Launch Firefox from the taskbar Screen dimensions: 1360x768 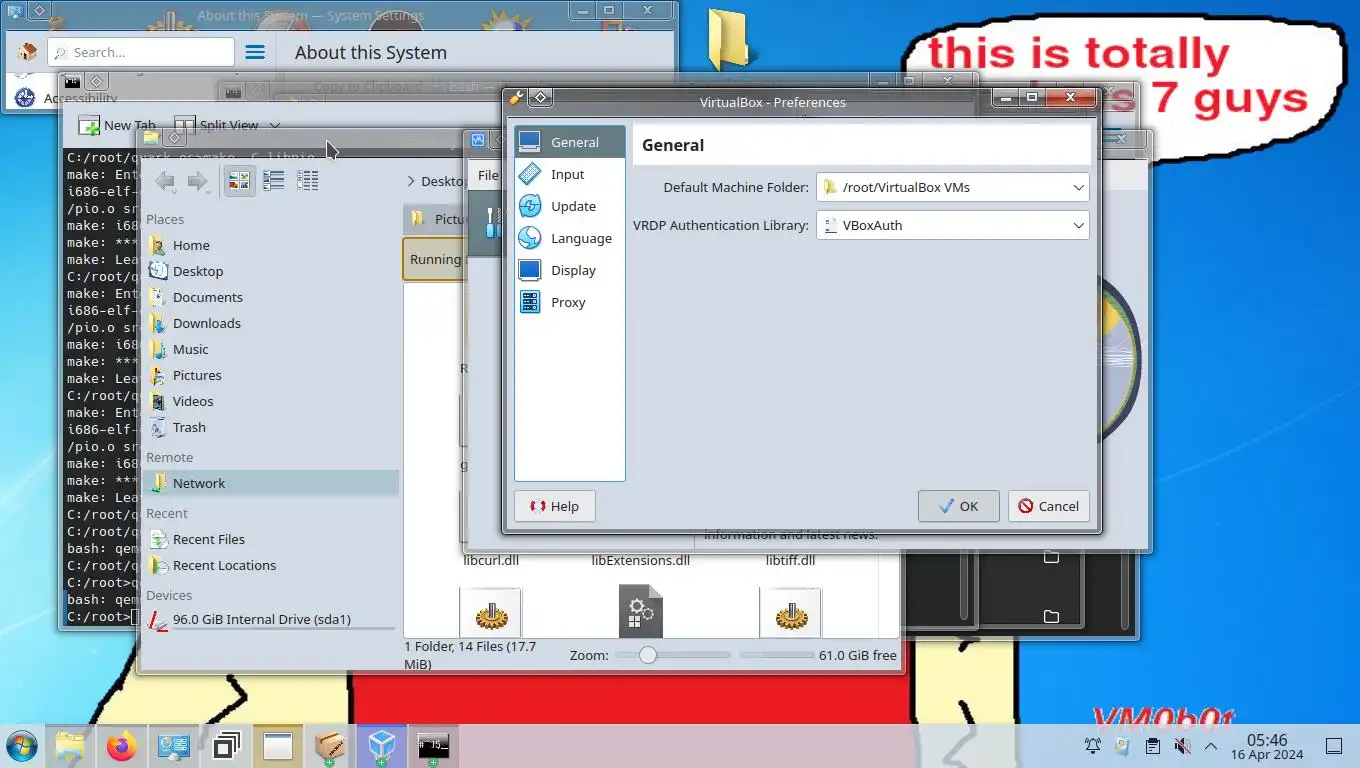pyautogui.click(x=122, y=746)
